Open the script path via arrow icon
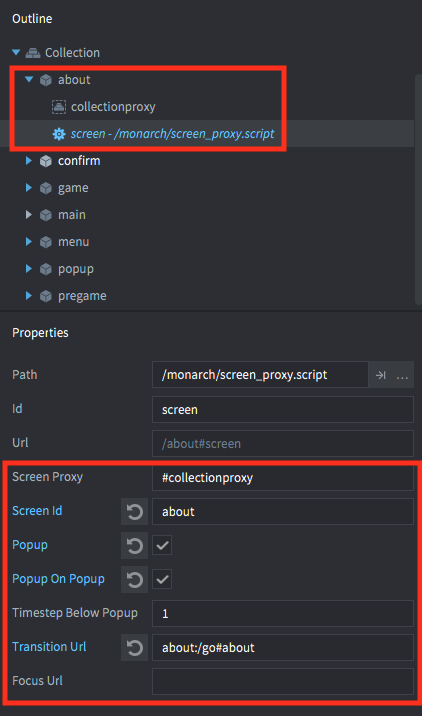The width and height of the screenshot is (422, 716). pyautogui.click(x=380, y=375)
